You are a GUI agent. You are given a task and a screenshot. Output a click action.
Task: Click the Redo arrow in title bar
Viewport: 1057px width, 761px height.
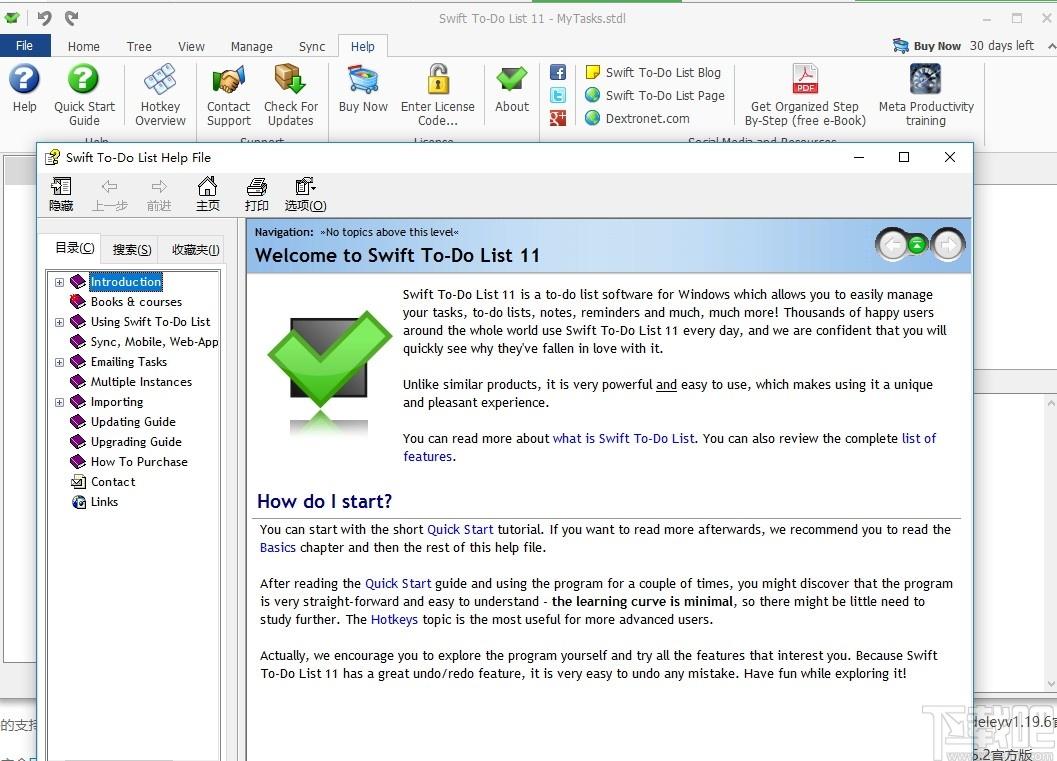71,18
